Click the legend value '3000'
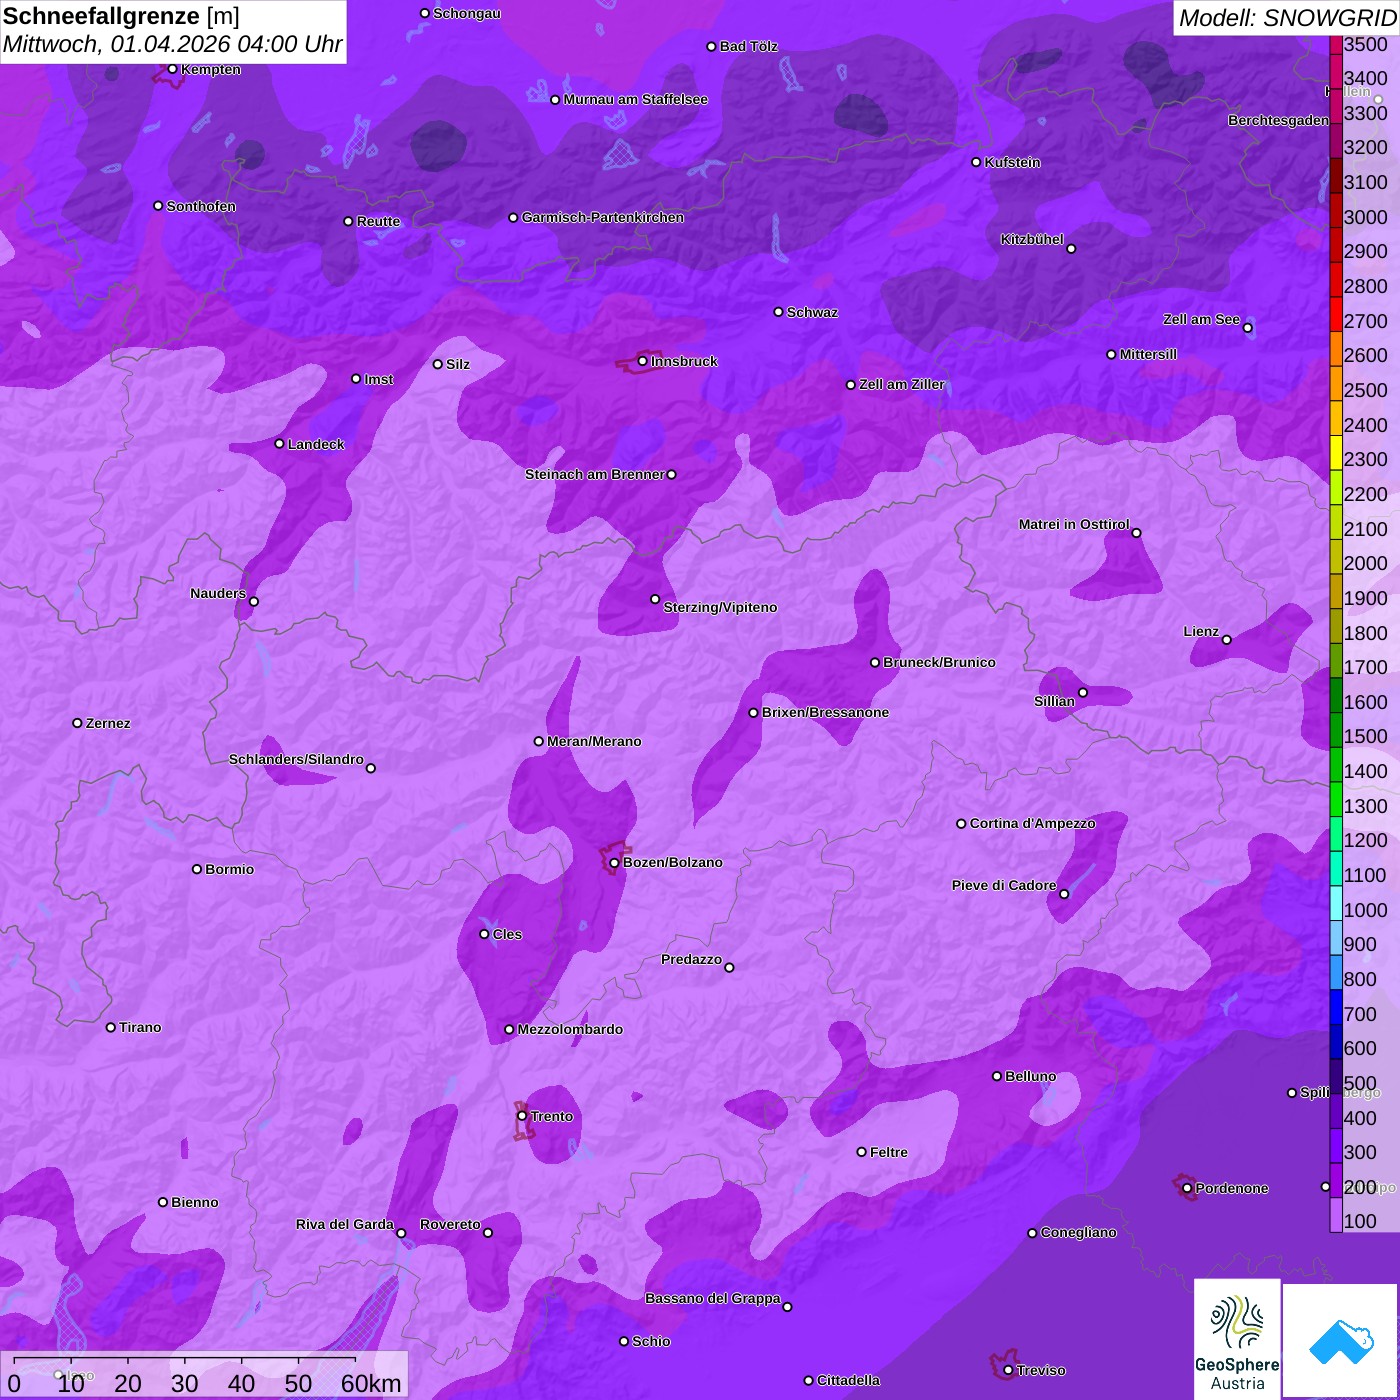This screenshot has width=1400, height=1400. 1366,217
